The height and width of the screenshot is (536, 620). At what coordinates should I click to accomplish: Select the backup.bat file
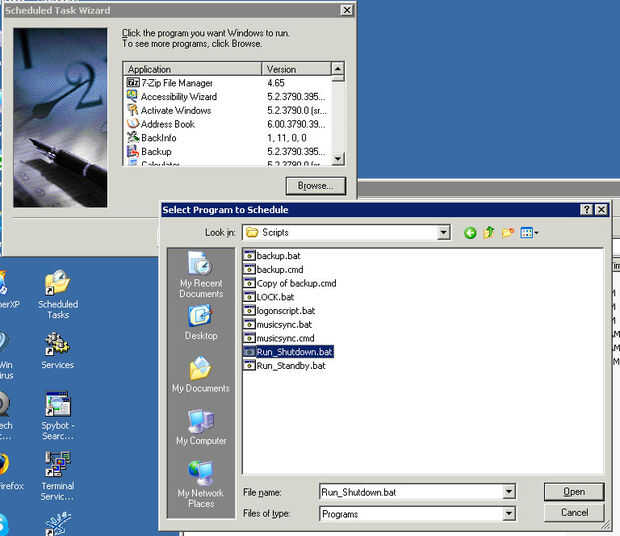[x=272, y=256]
